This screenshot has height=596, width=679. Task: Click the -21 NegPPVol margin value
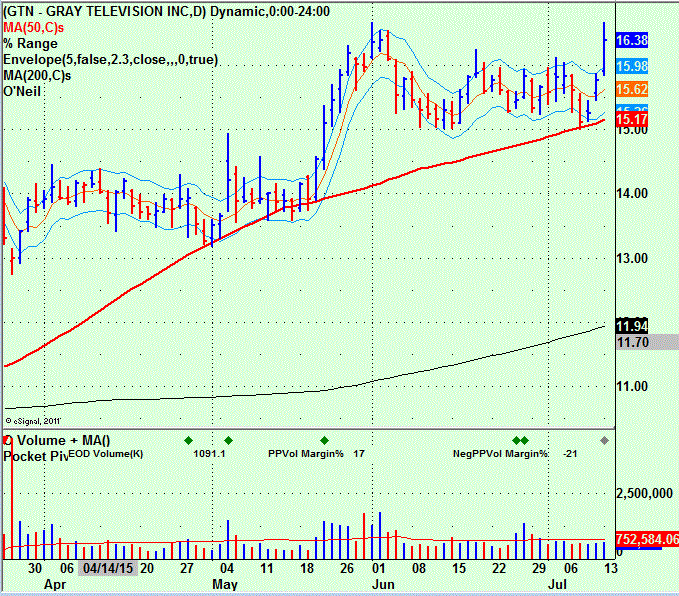tap(570, 453)
